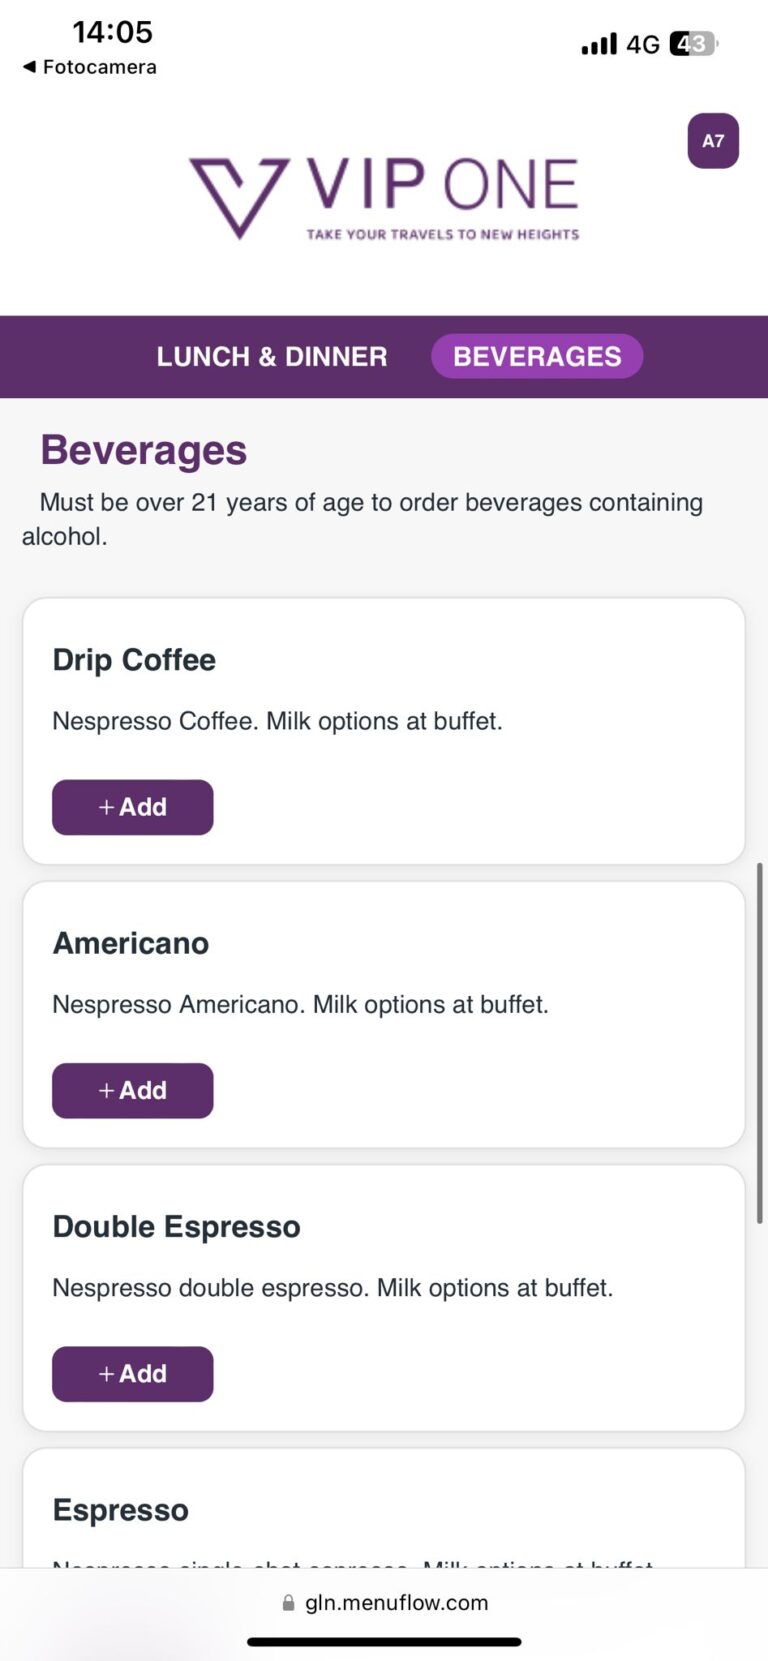Screen dimensions: 768x1661
Task: Add Drip Coffee to the order
Action: (133, 807)
